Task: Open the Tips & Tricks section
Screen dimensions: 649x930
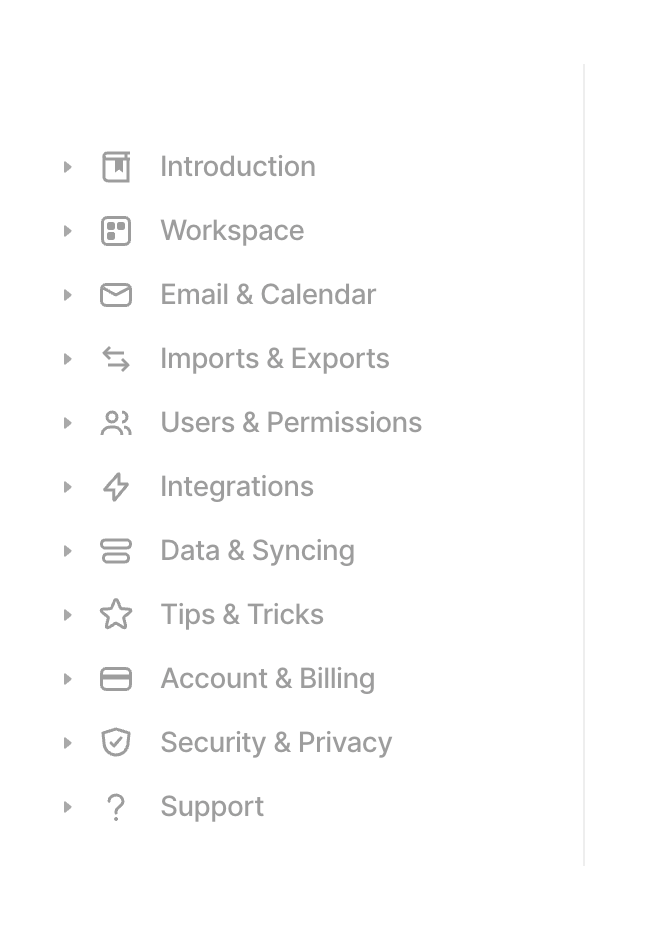Action: [242, 614]
